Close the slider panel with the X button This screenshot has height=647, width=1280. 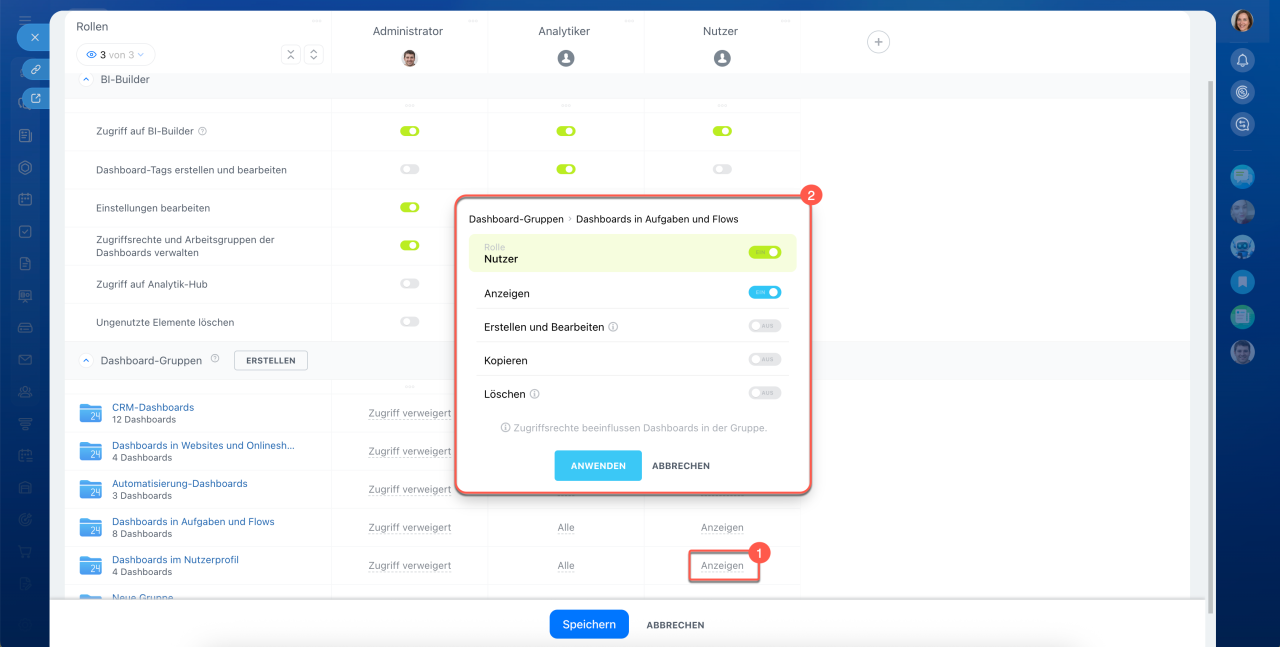[34, 37]
